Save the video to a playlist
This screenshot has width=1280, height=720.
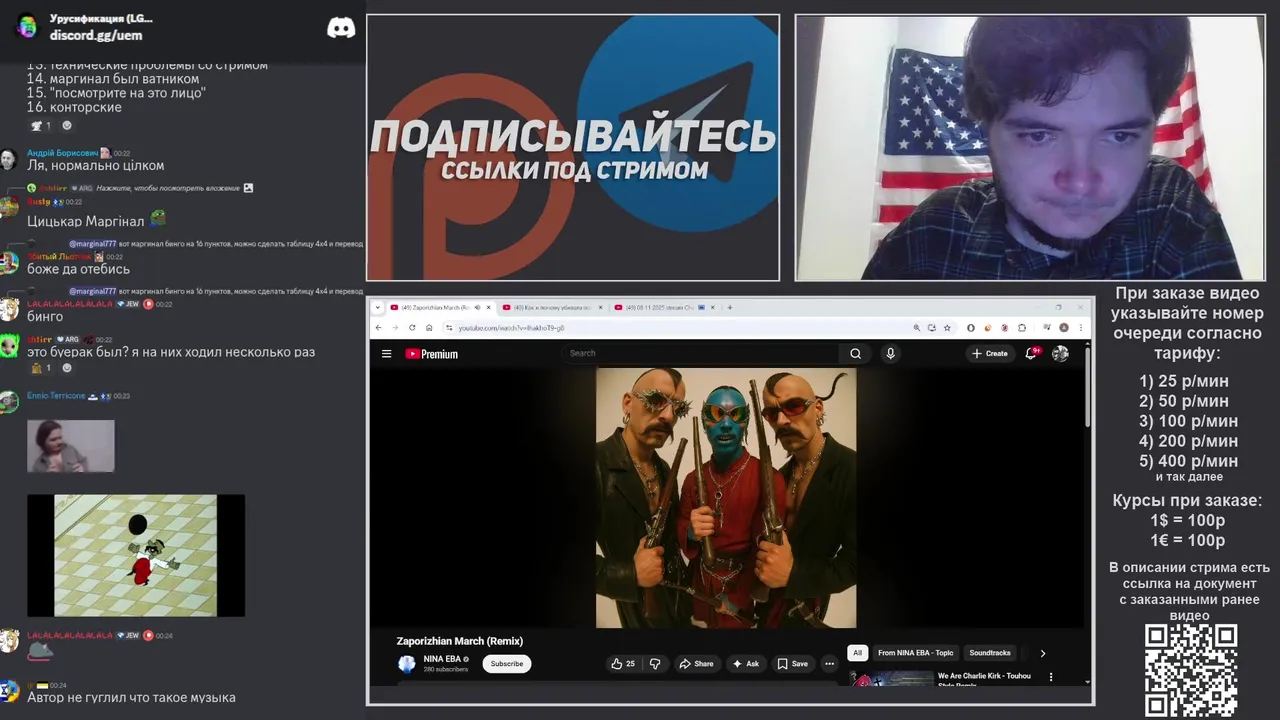[792, 663]
